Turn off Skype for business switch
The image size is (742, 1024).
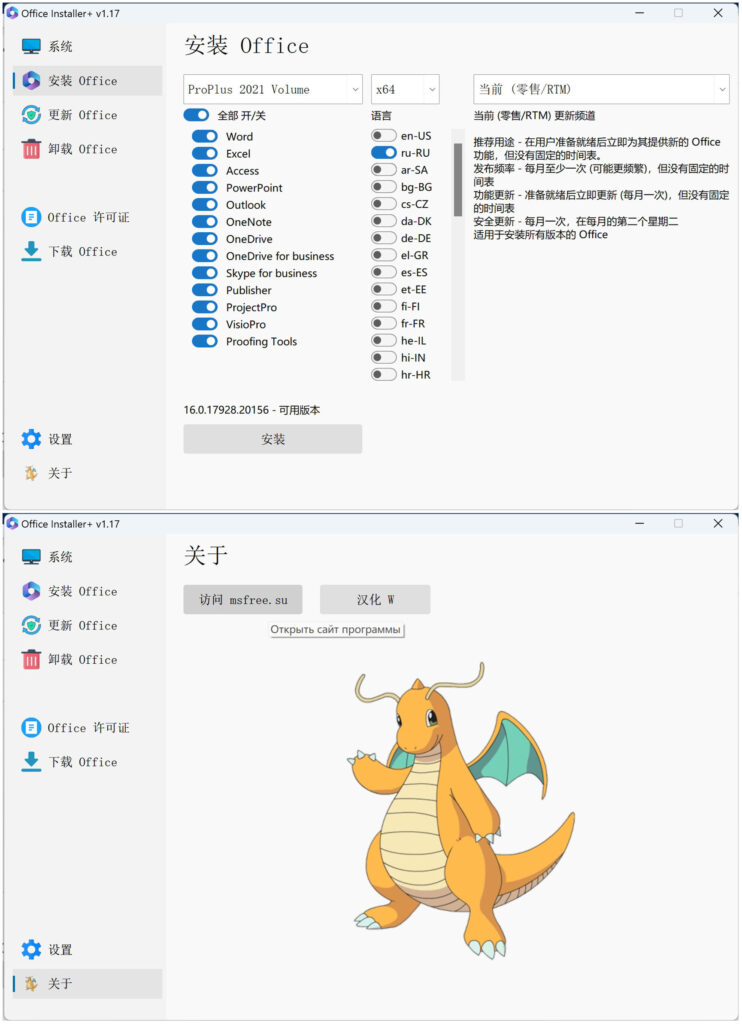pos(204,273)
